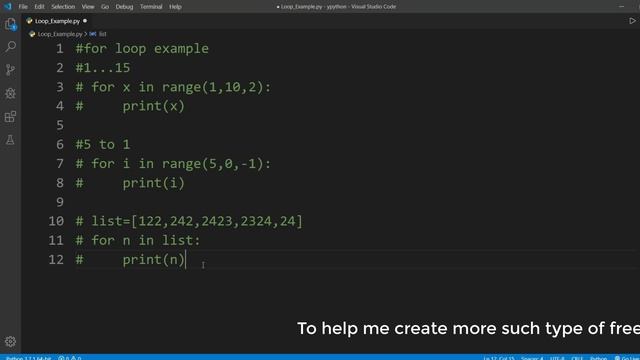Click the unsaved dot on Loop_Example.py tab
Viewport: 640px width, 360px height.
(x=85, y=21)
